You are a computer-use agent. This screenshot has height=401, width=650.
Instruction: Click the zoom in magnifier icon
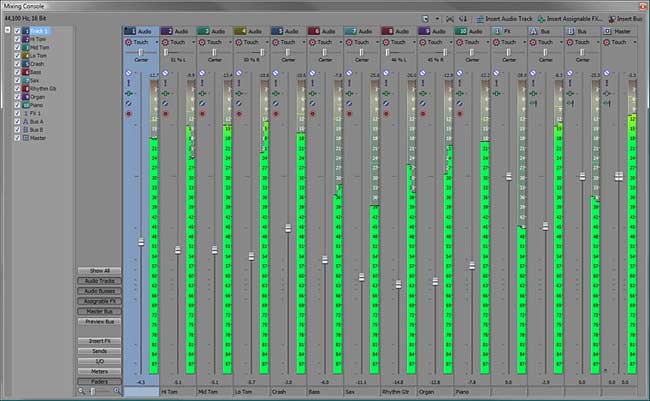tap(117, 391)
